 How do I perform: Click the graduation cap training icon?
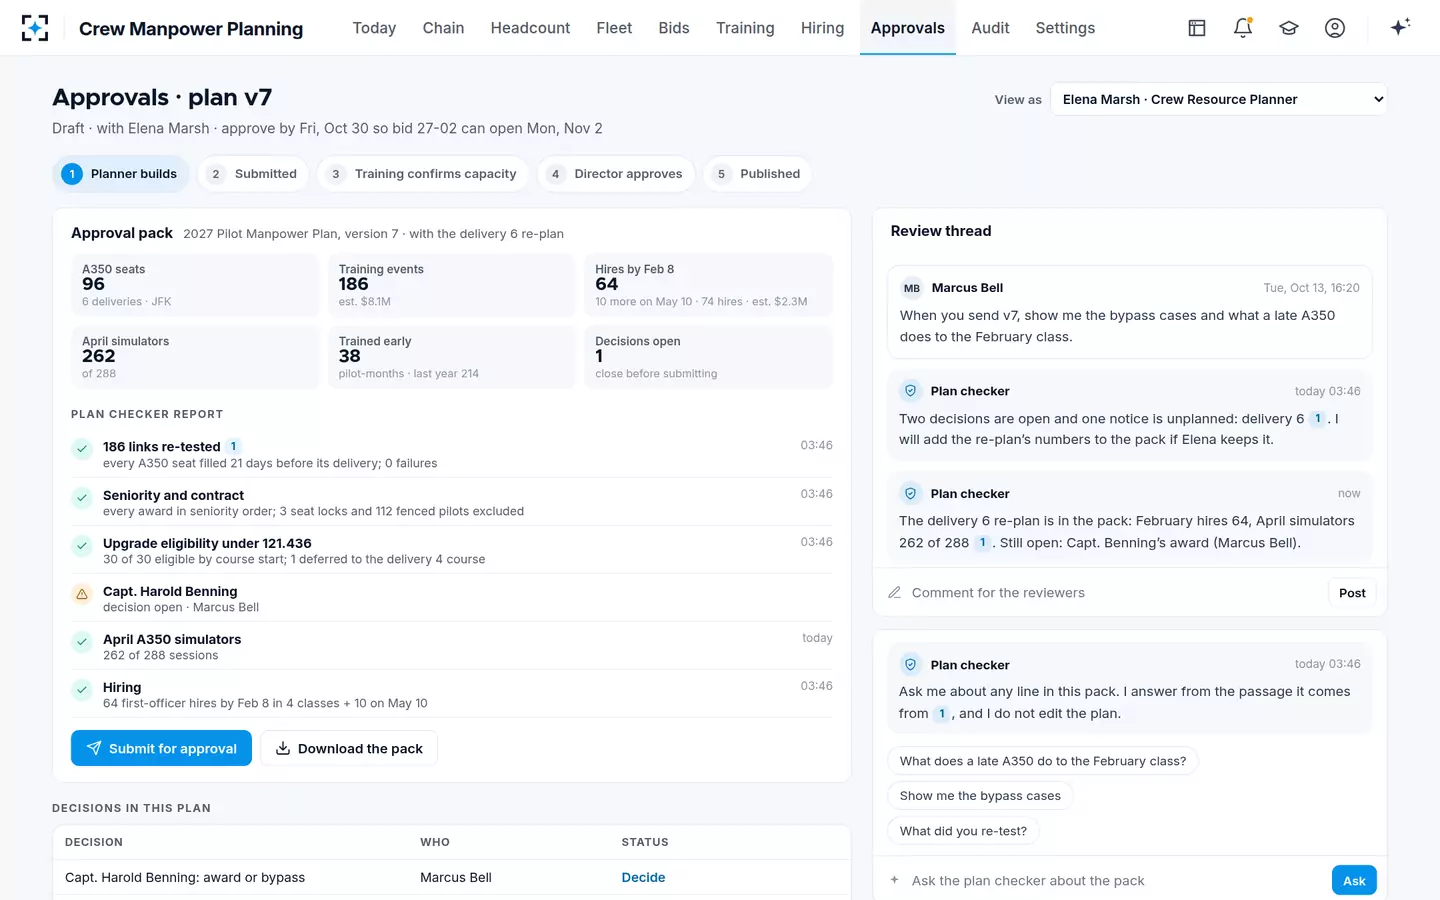coord(1289,28)
